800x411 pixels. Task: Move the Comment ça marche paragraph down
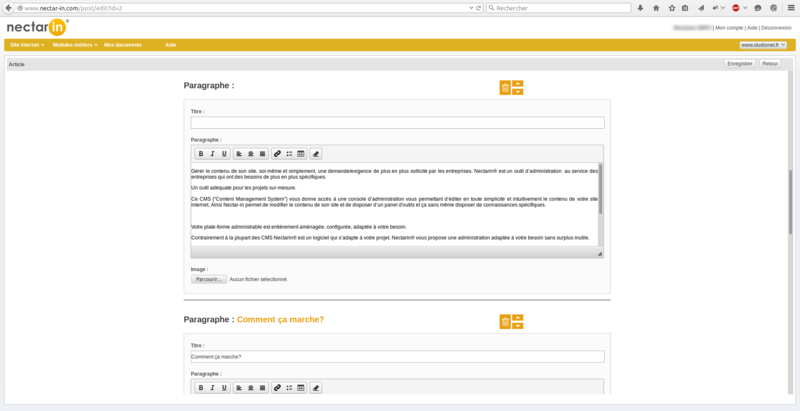pyautogui.click(x=518, y=326)
